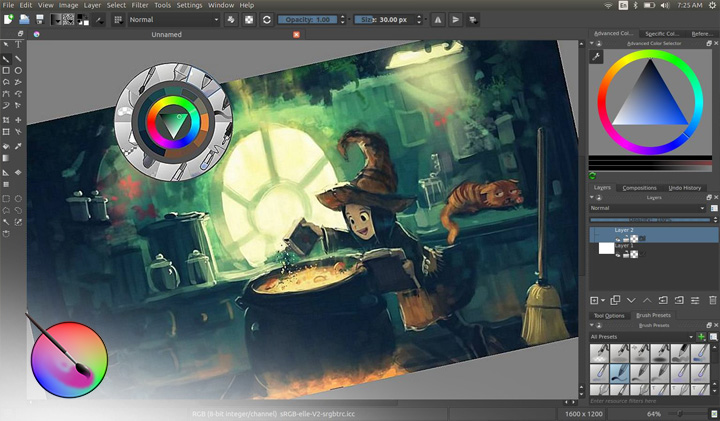Switch to the Undo History tab
The height and width of the screenshot is (421, 720).
[685, 188]
